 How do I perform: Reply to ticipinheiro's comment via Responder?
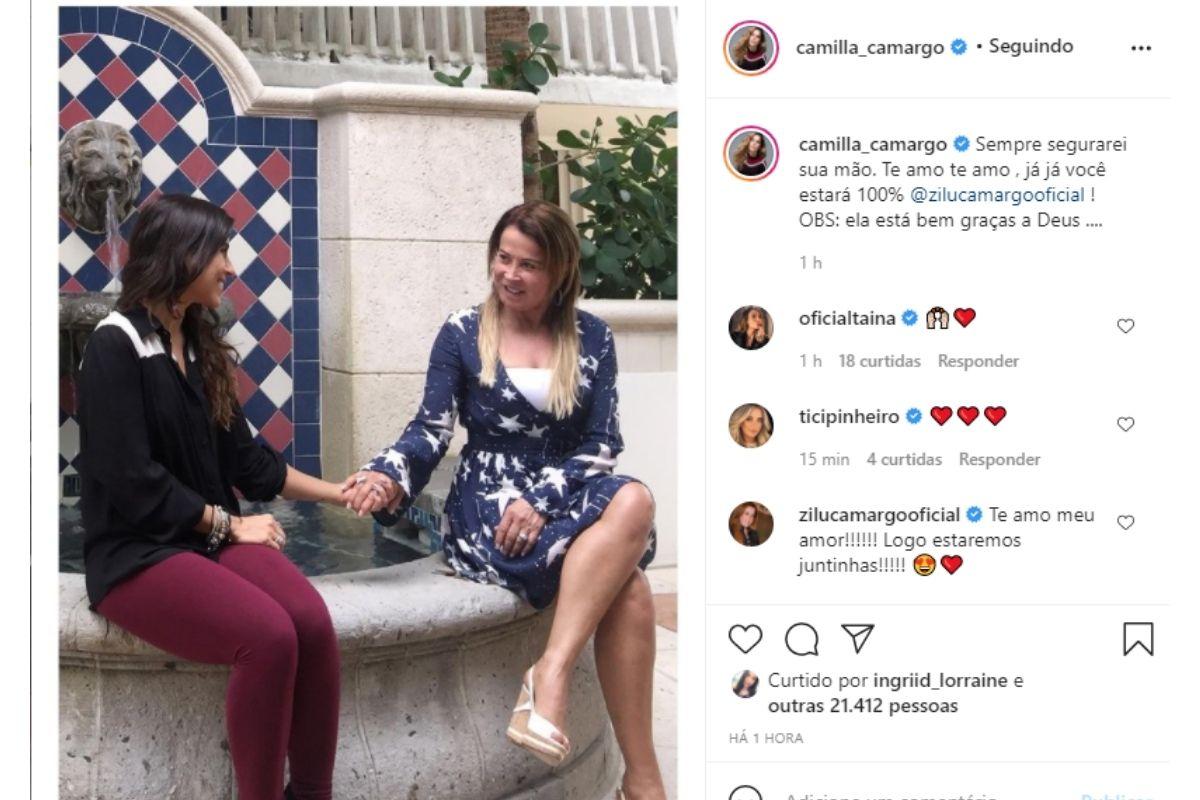click(x=999, y=459)
